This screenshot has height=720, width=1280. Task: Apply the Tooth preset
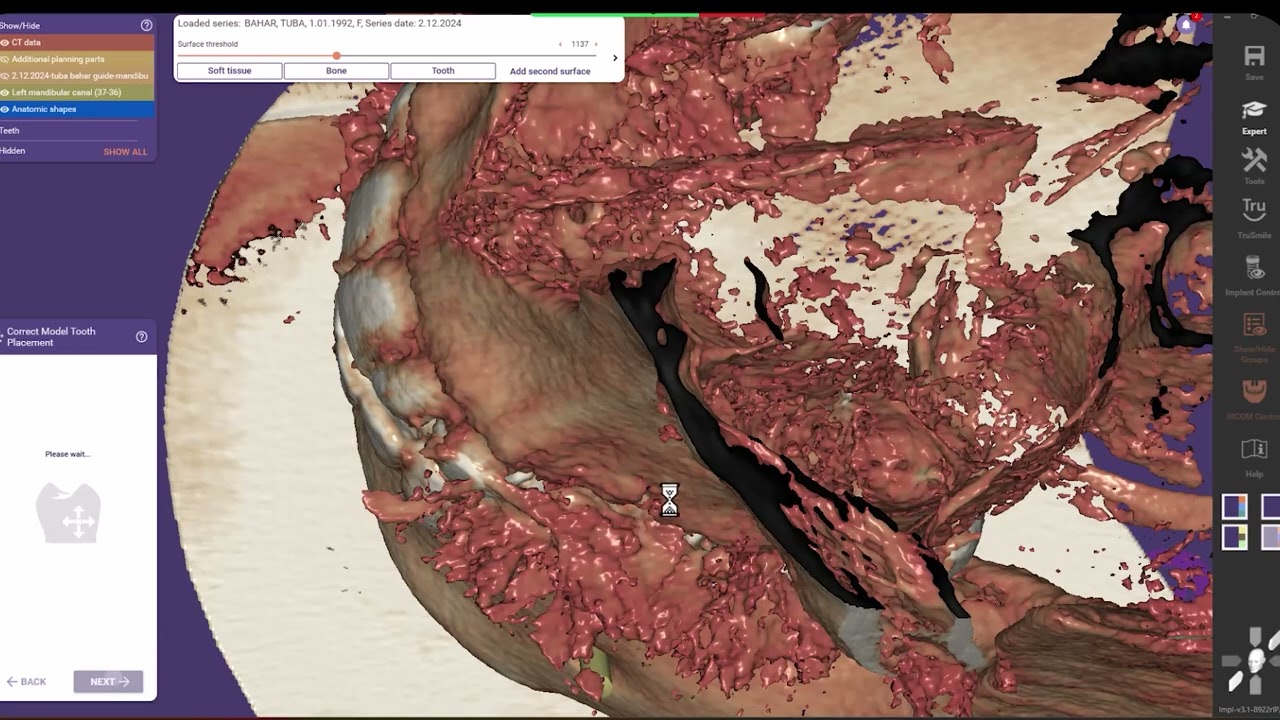pos(443,71)
